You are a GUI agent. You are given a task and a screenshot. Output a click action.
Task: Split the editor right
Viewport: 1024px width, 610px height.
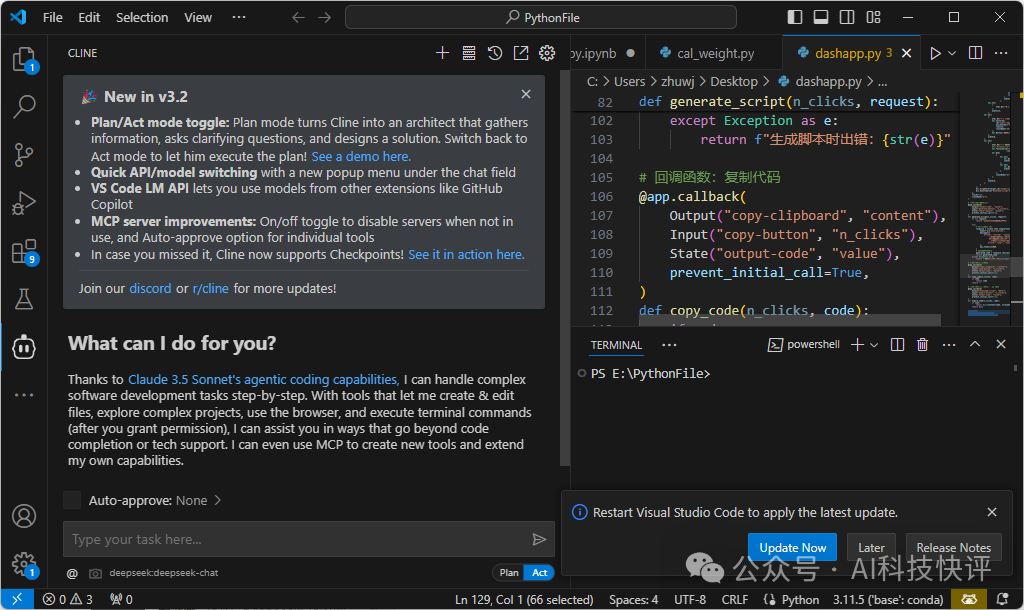(975, 53)
